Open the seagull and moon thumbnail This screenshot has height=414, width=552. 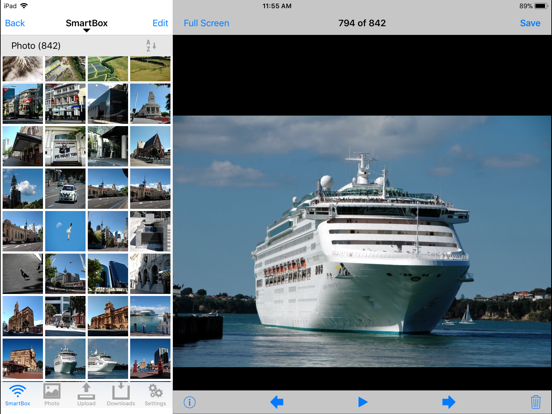pos(65,231)
